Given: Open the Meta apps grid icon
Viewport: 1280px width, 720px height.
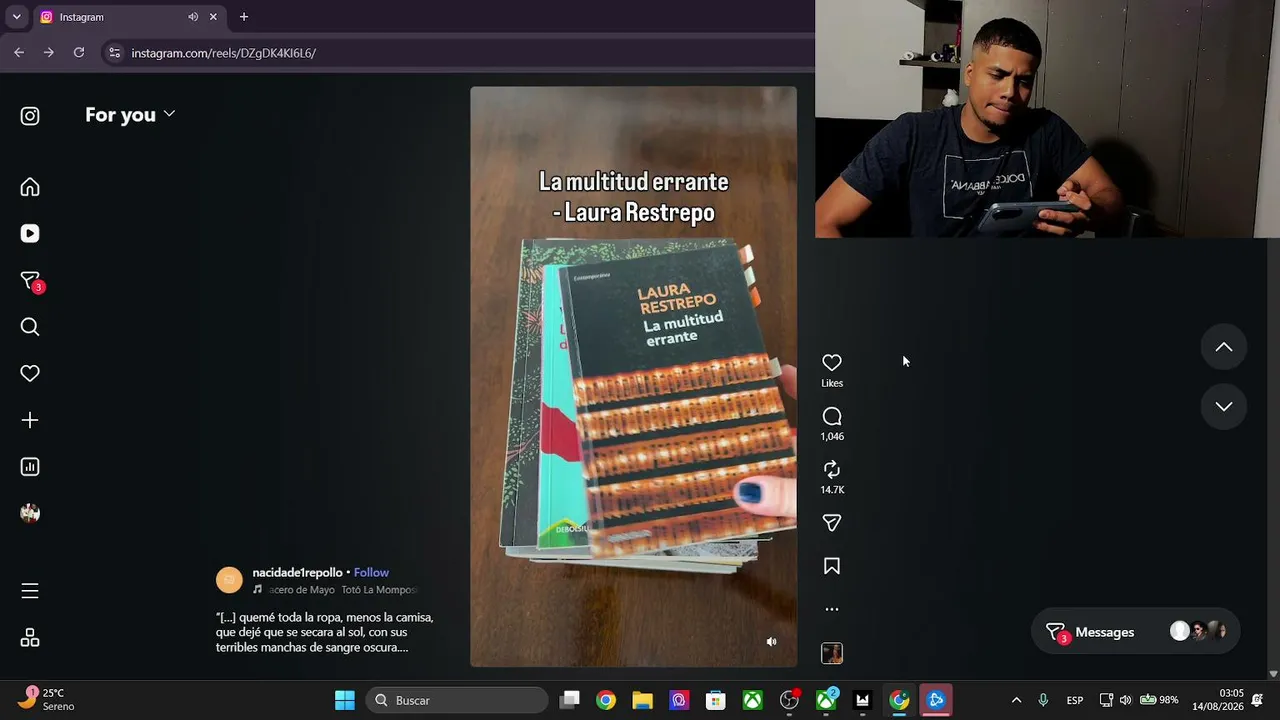Looking at the screenshot, I should coord(30,638).
